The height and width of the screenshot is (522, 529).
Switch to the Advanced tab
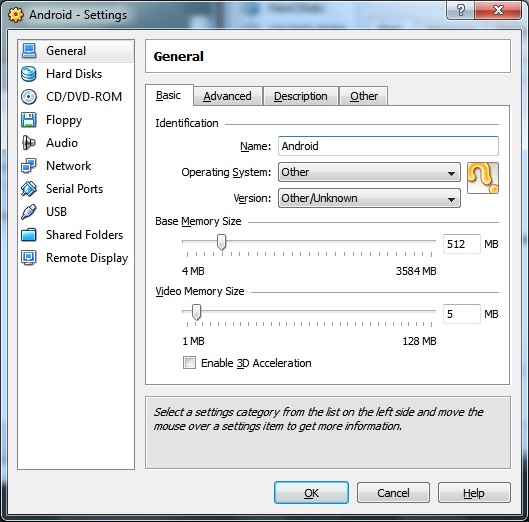coord(228,96)
